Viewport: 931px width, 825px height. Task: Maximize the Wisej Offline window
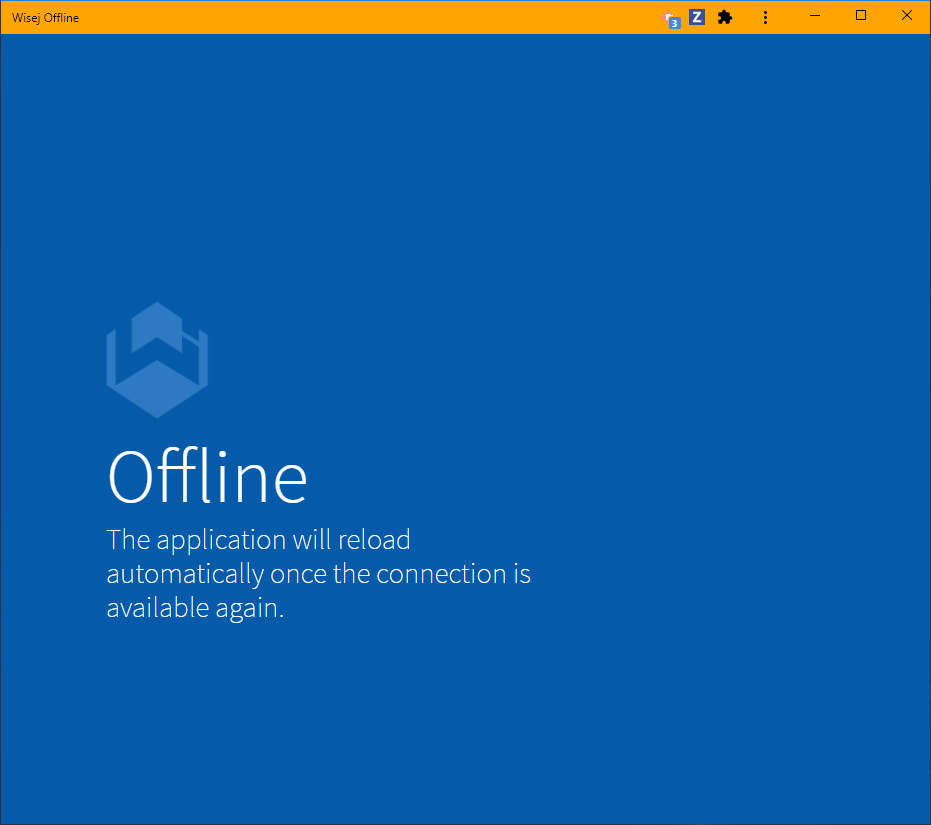click(x=860, y=16)
